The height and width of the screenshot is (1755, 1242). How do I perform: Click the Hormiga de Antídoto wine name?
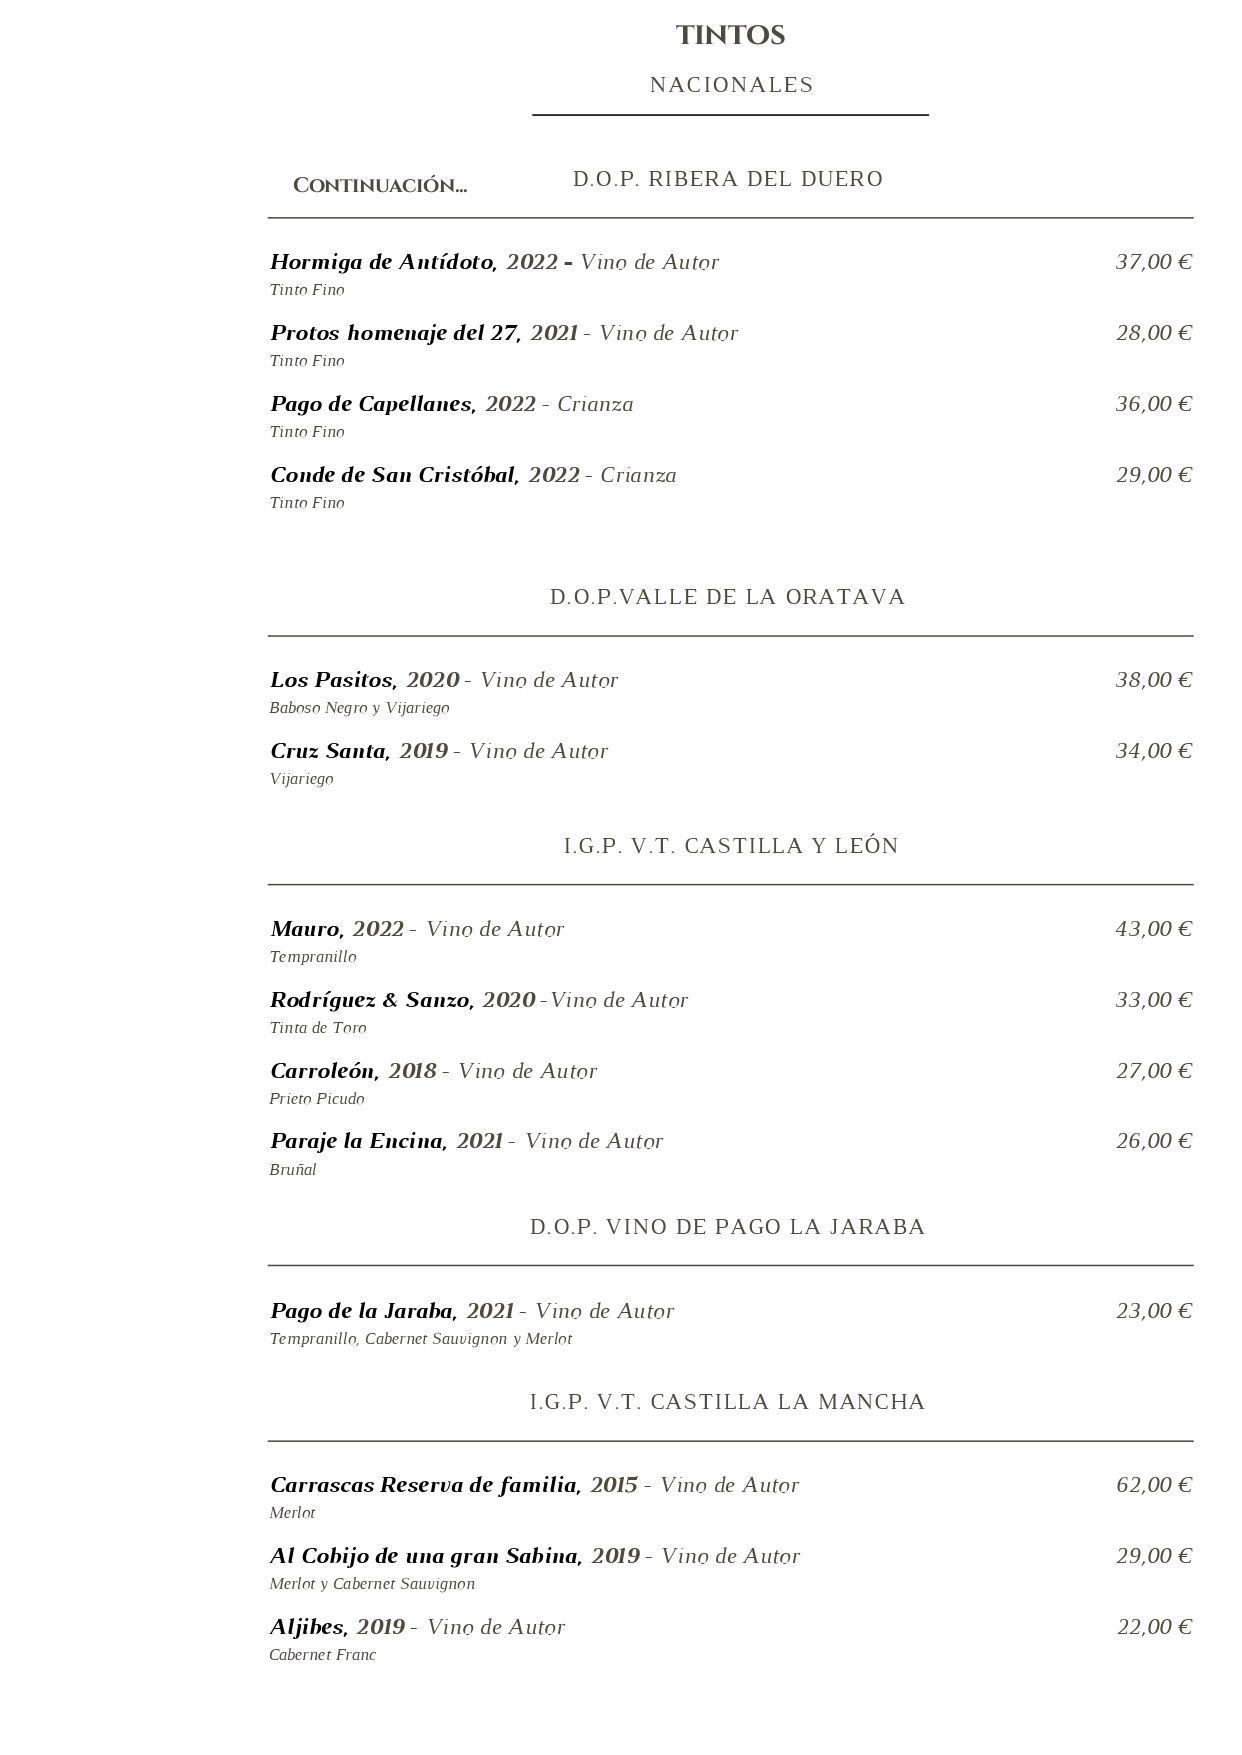pos(383,262)
